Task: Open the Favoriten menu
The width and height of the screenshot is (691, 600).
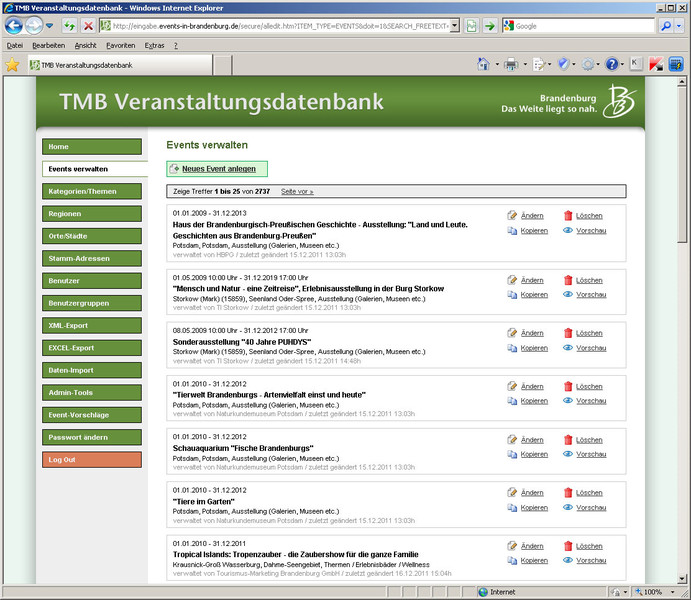Action: coord(120,45)
